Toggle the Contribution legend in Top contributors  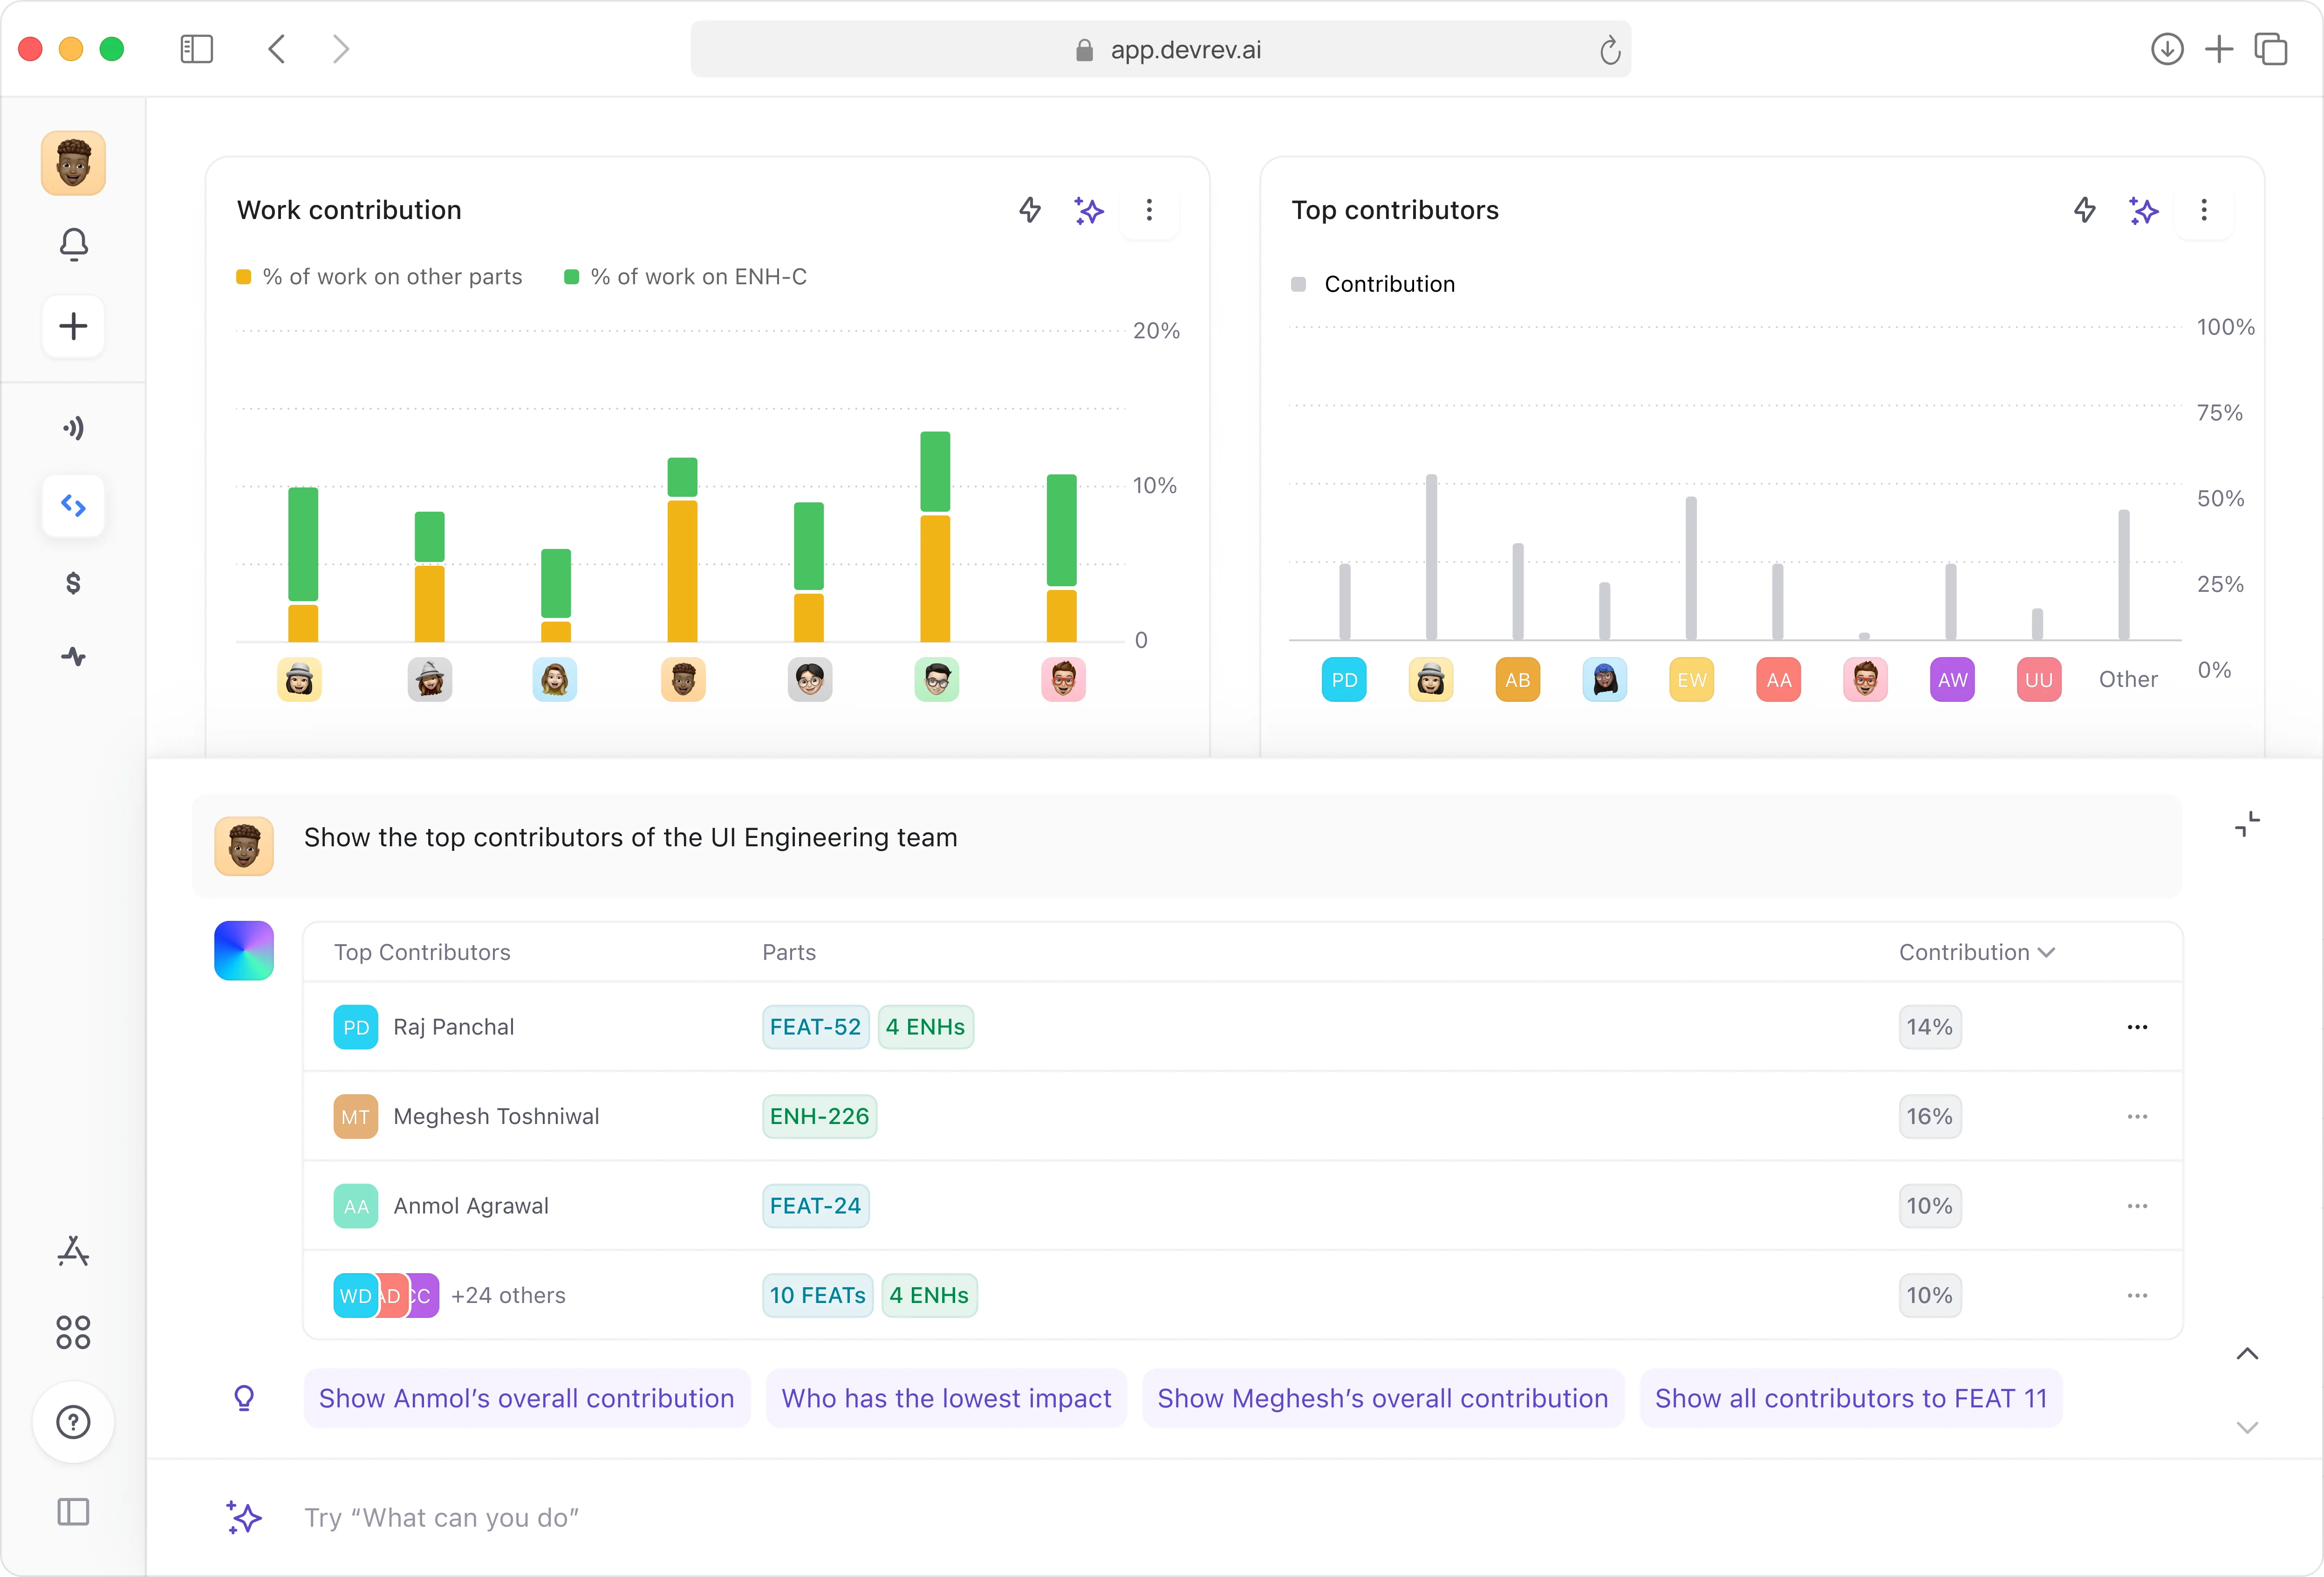tap(1373, 284)
